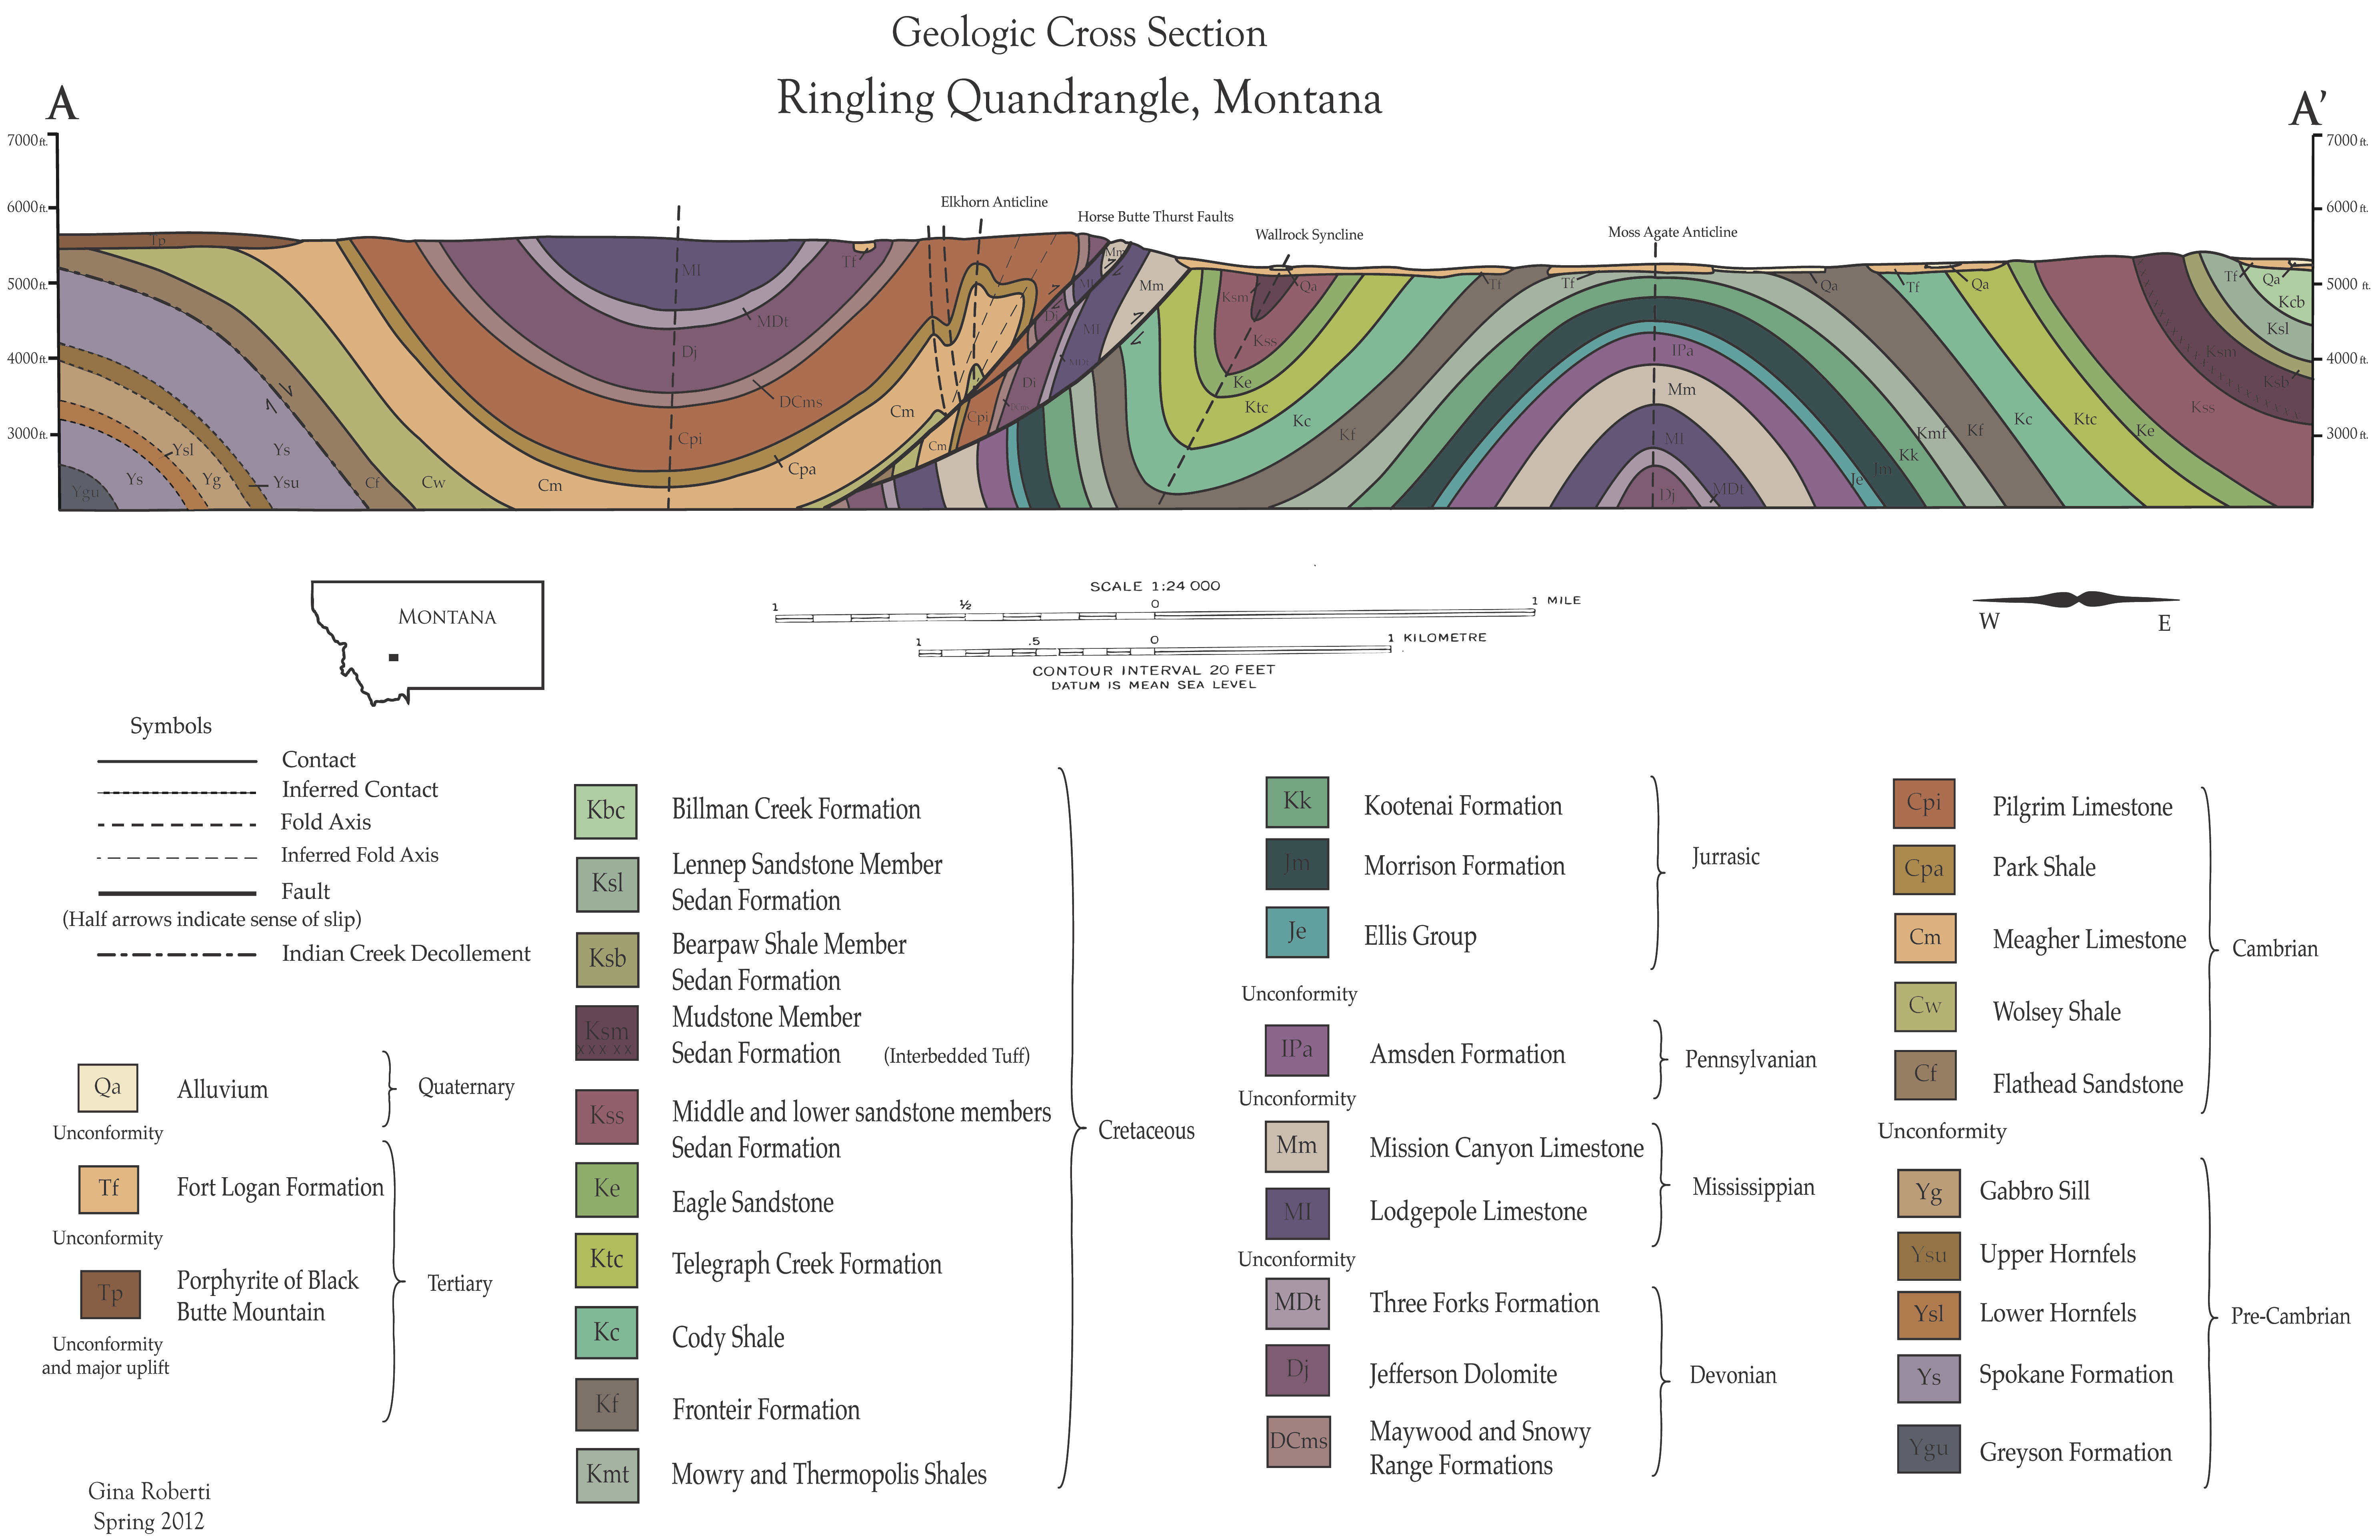Screen dimensions: 2380x1540
Task: Click the Cm Meagher Limestone legend swatch
Action: 1925,938
